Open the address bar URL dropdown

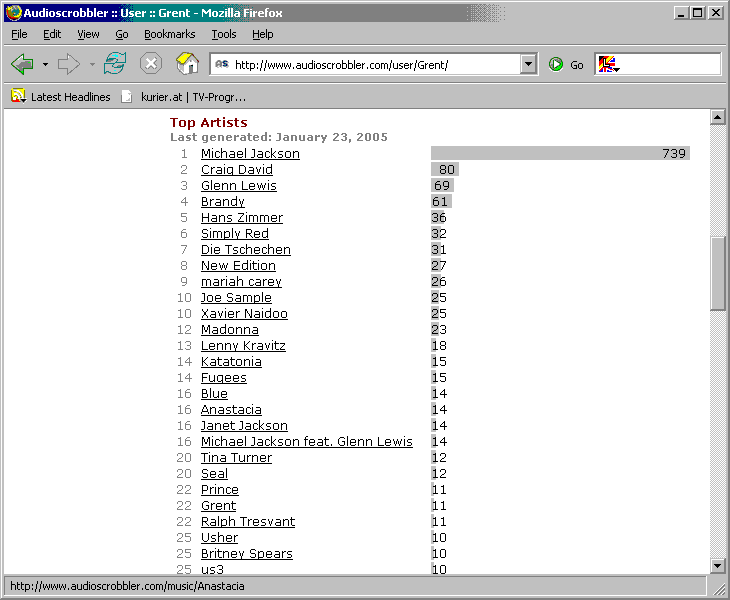529,65
